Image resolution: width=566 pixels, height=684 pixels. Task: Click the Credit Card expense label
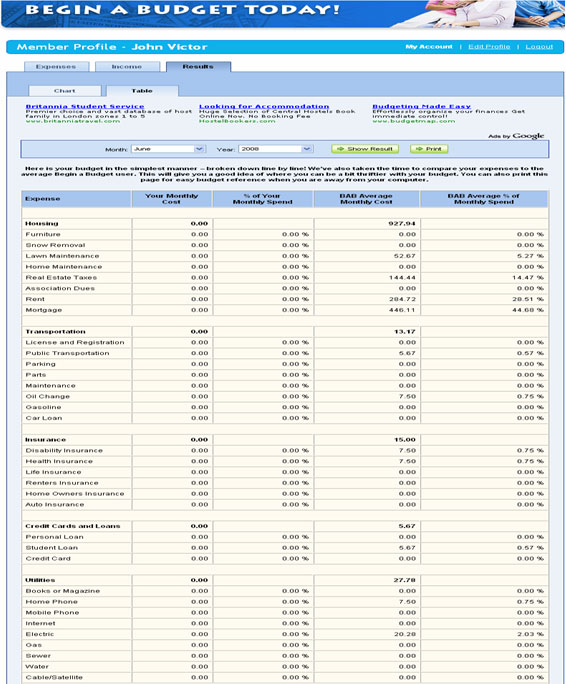48,559
